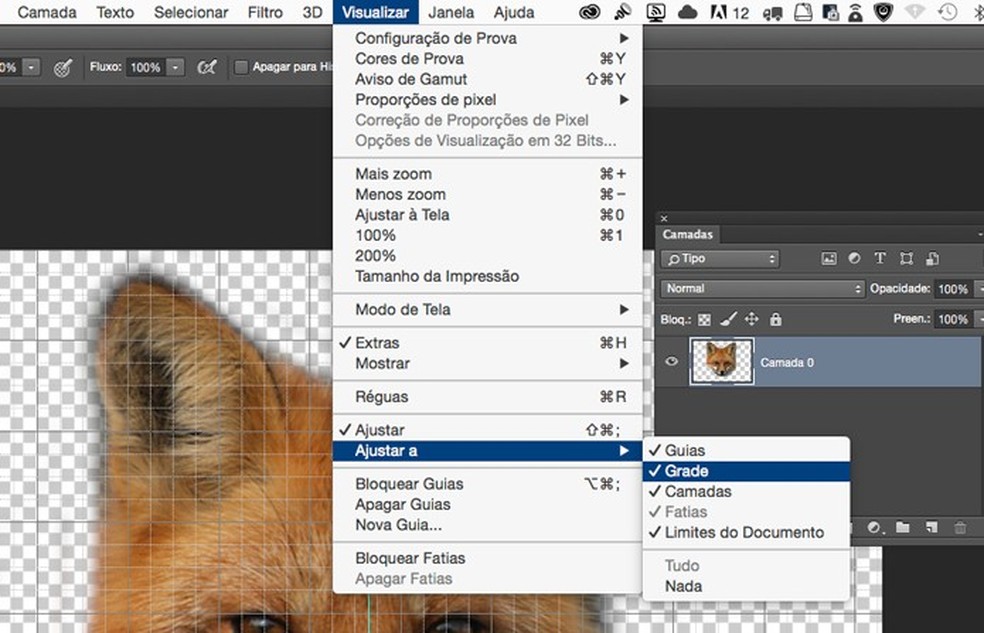Open the 3D menu
This screenshot has height=633, width=984.
pos(312,12)
